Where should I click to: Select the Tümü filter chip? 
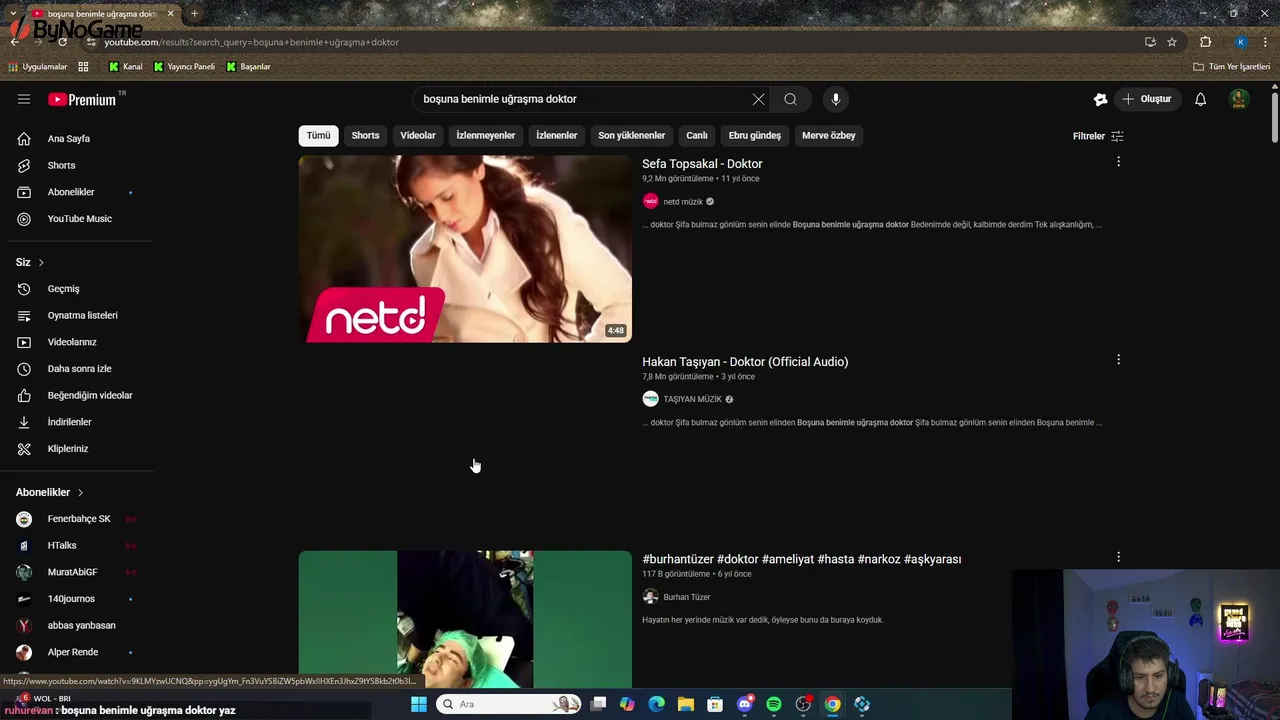click(x=318, y=135)
